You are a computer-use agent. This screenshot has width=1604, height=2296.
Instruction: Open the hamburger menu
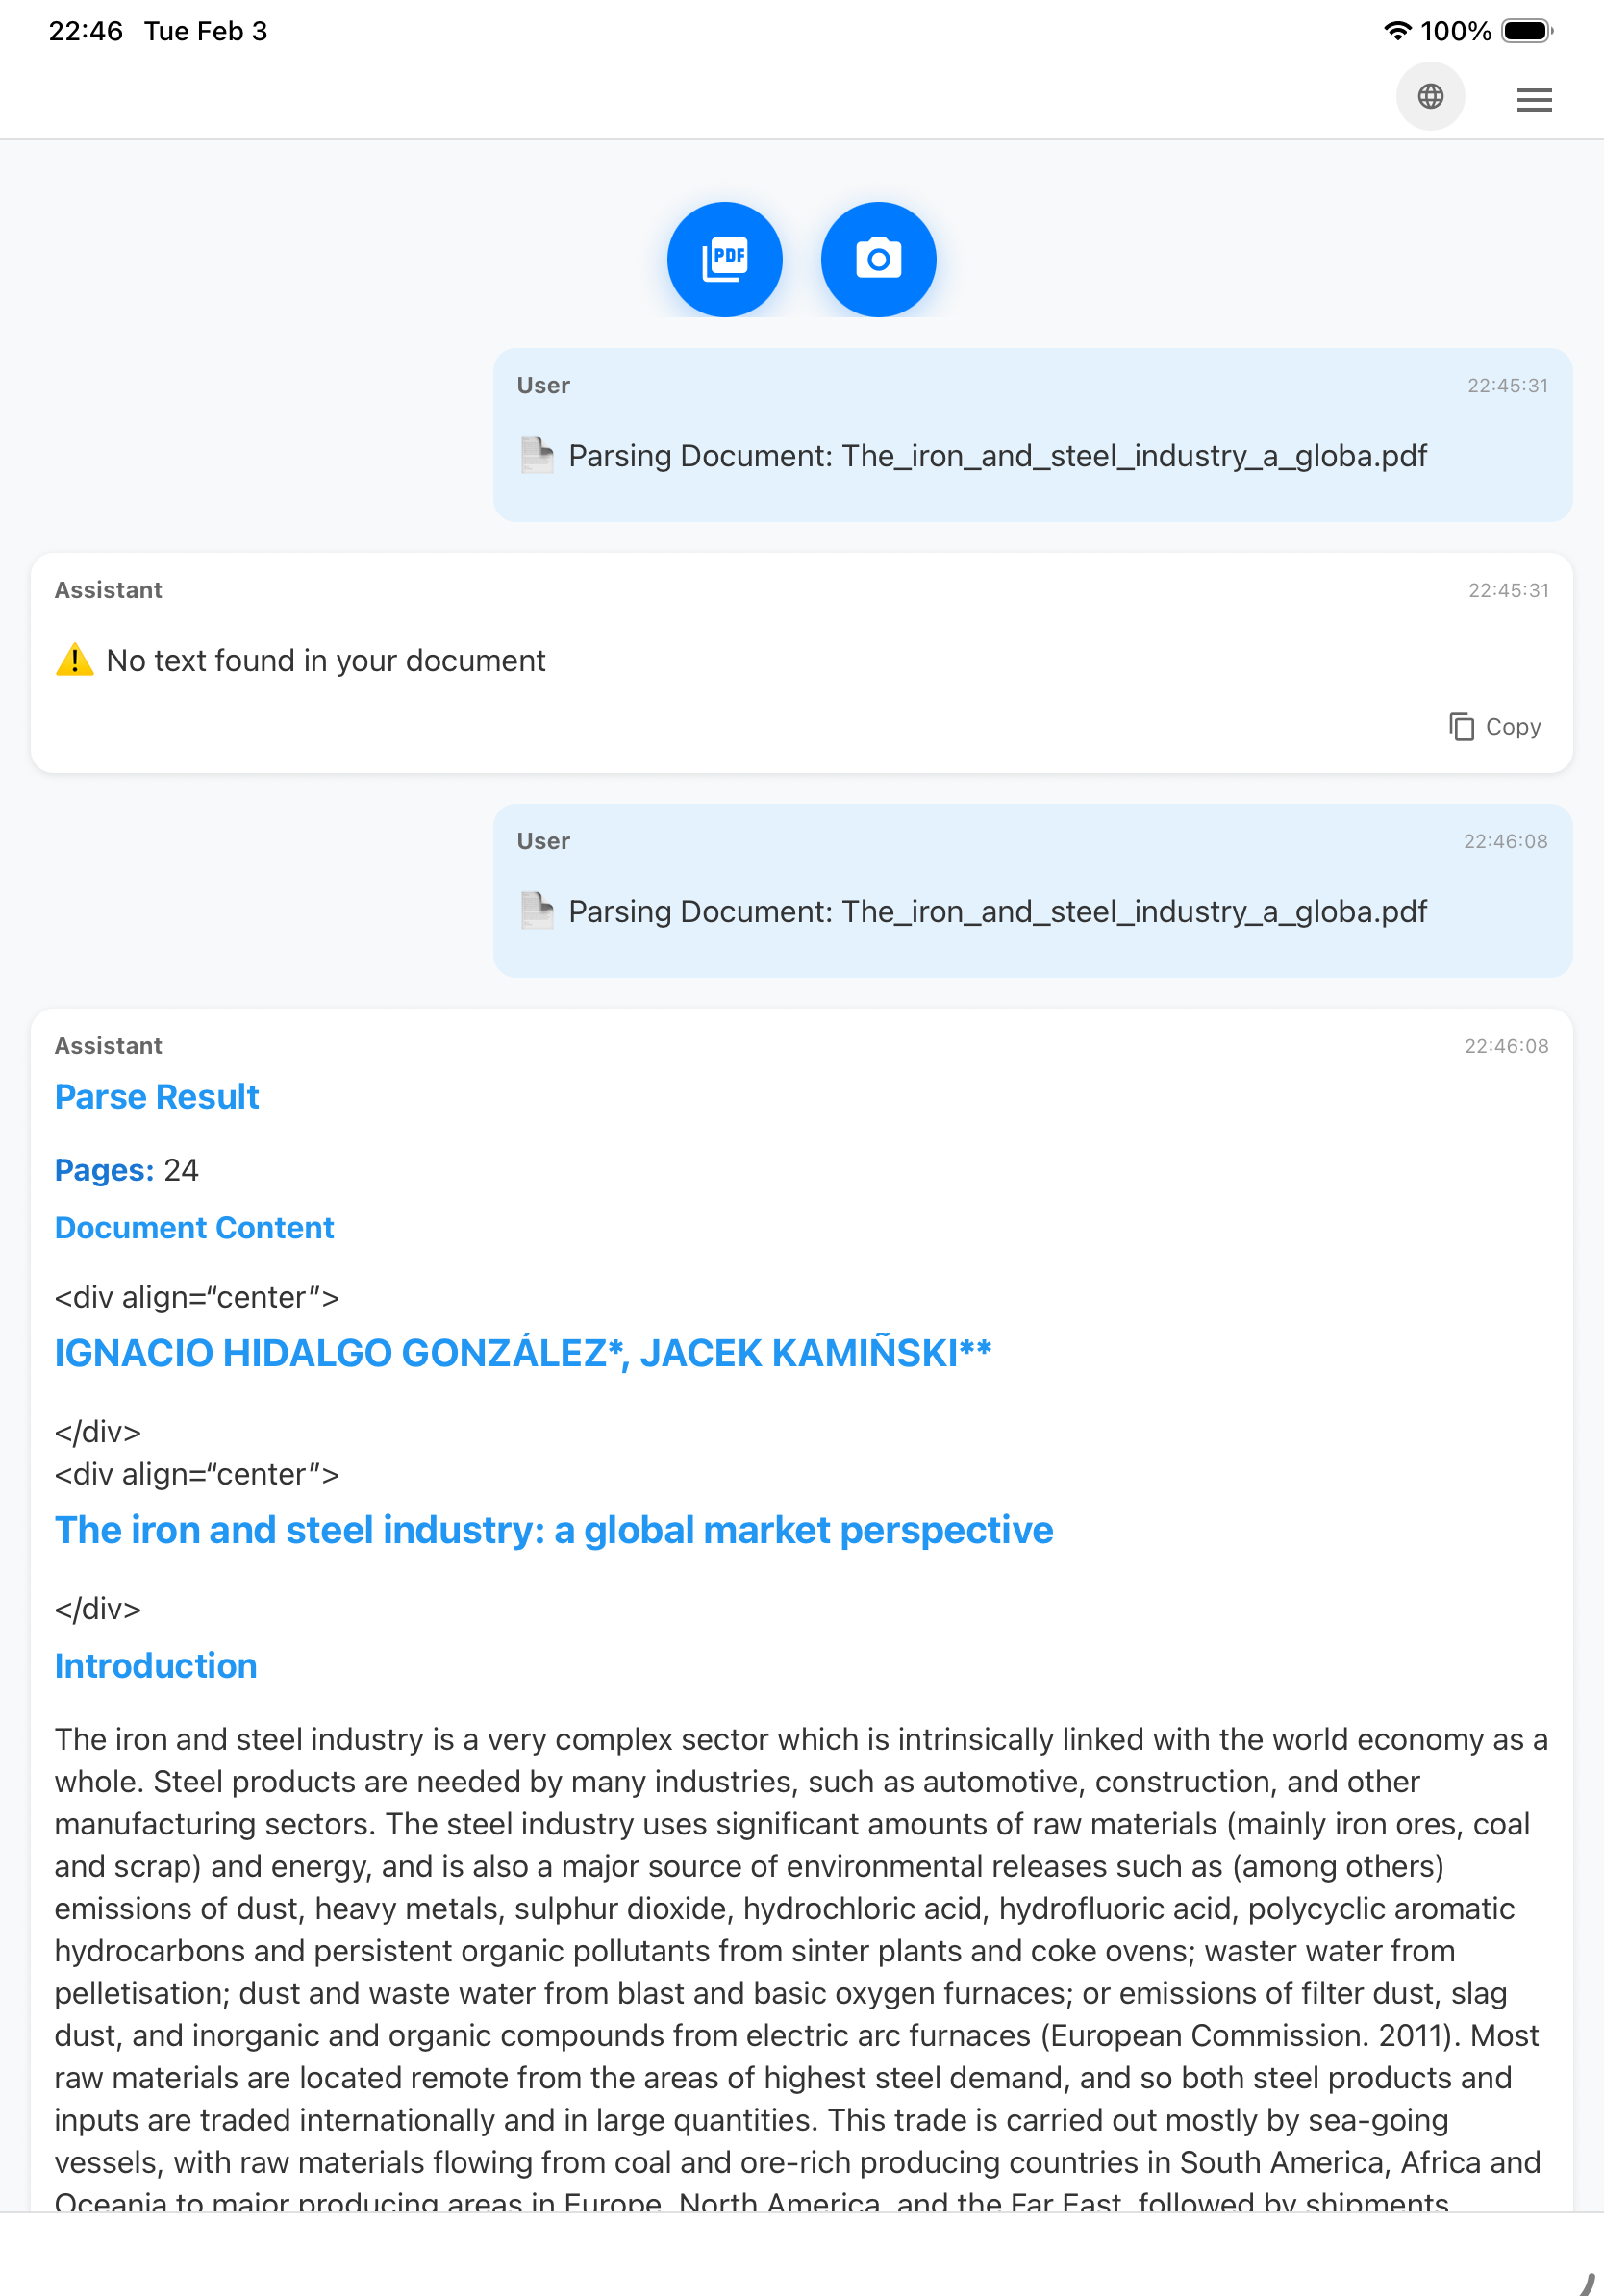1533,99
